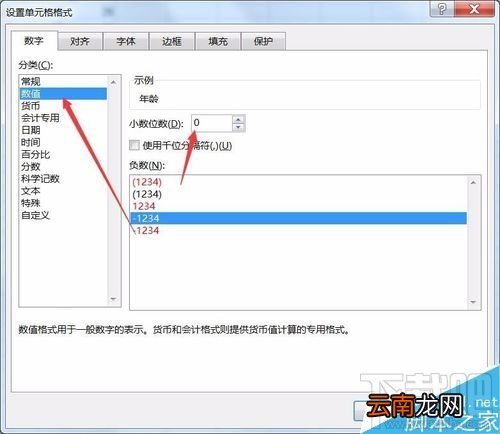Click the 小数位数 input field

(212, 123)
